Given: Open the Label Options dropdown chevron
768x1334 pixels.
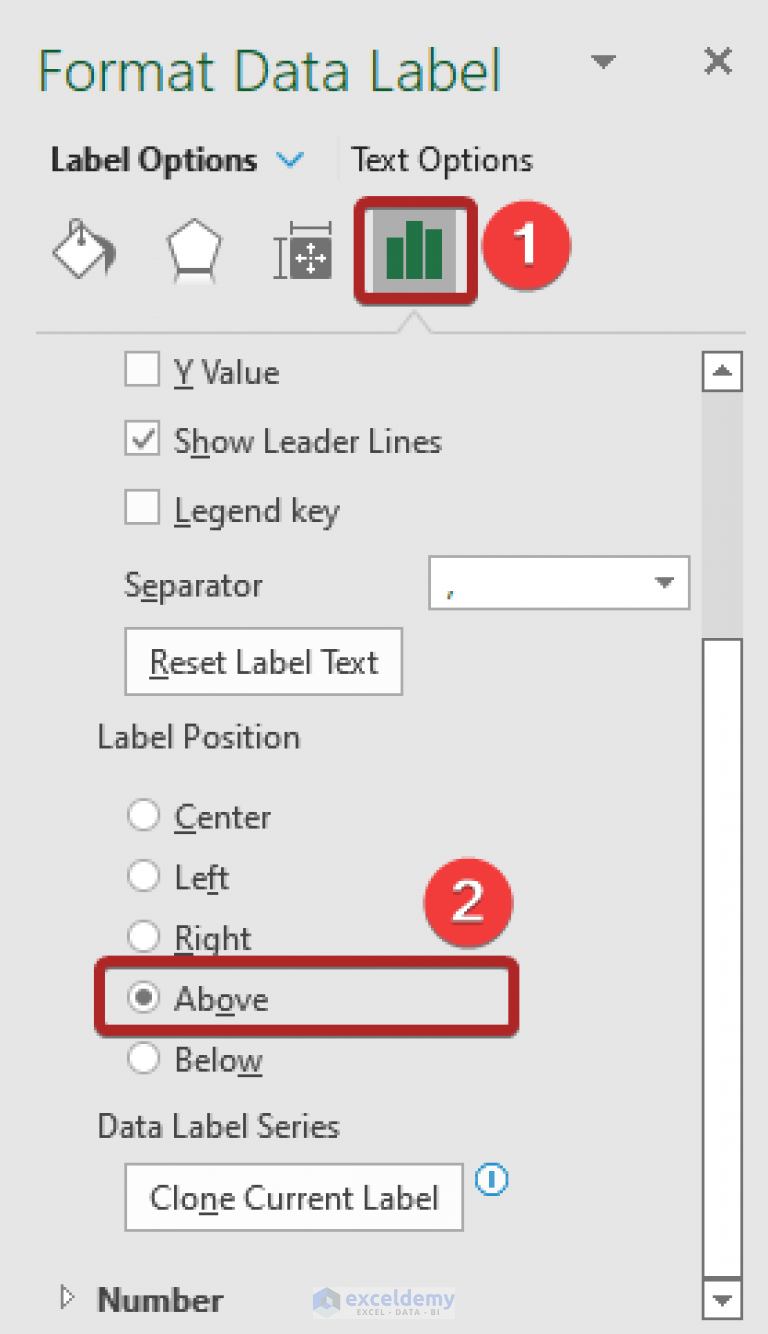Looking at the screenshot, I should coord(291,159).
